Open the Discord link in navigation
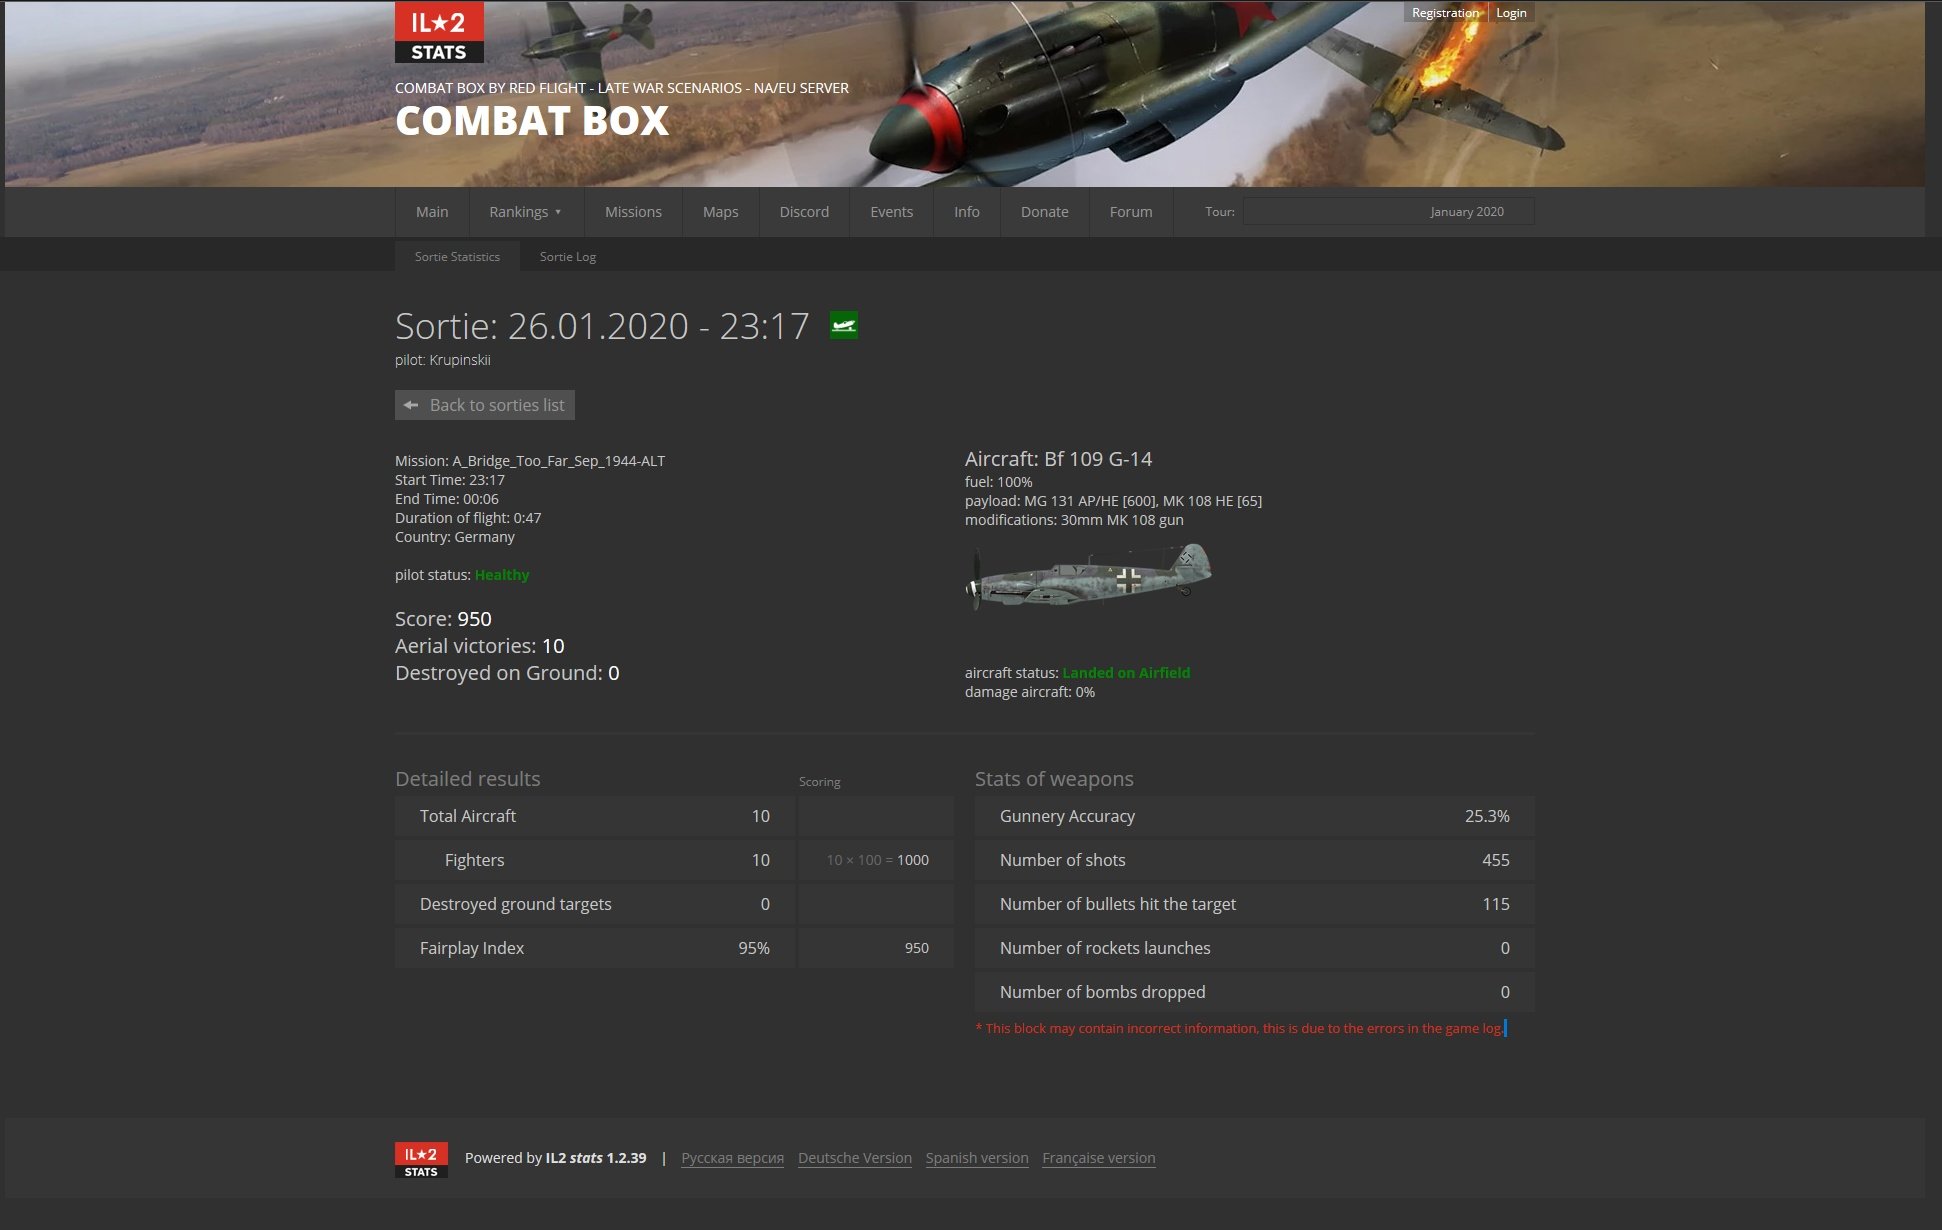 click(804, 212)
